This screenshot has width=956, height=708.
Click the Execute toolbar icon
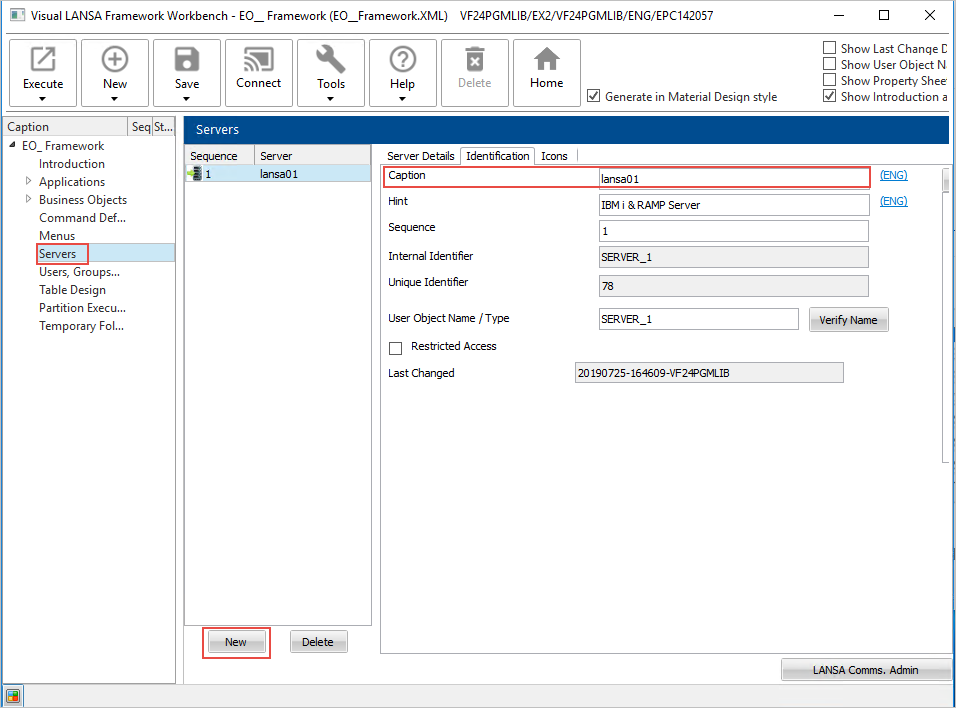click(x=43, y=60)
